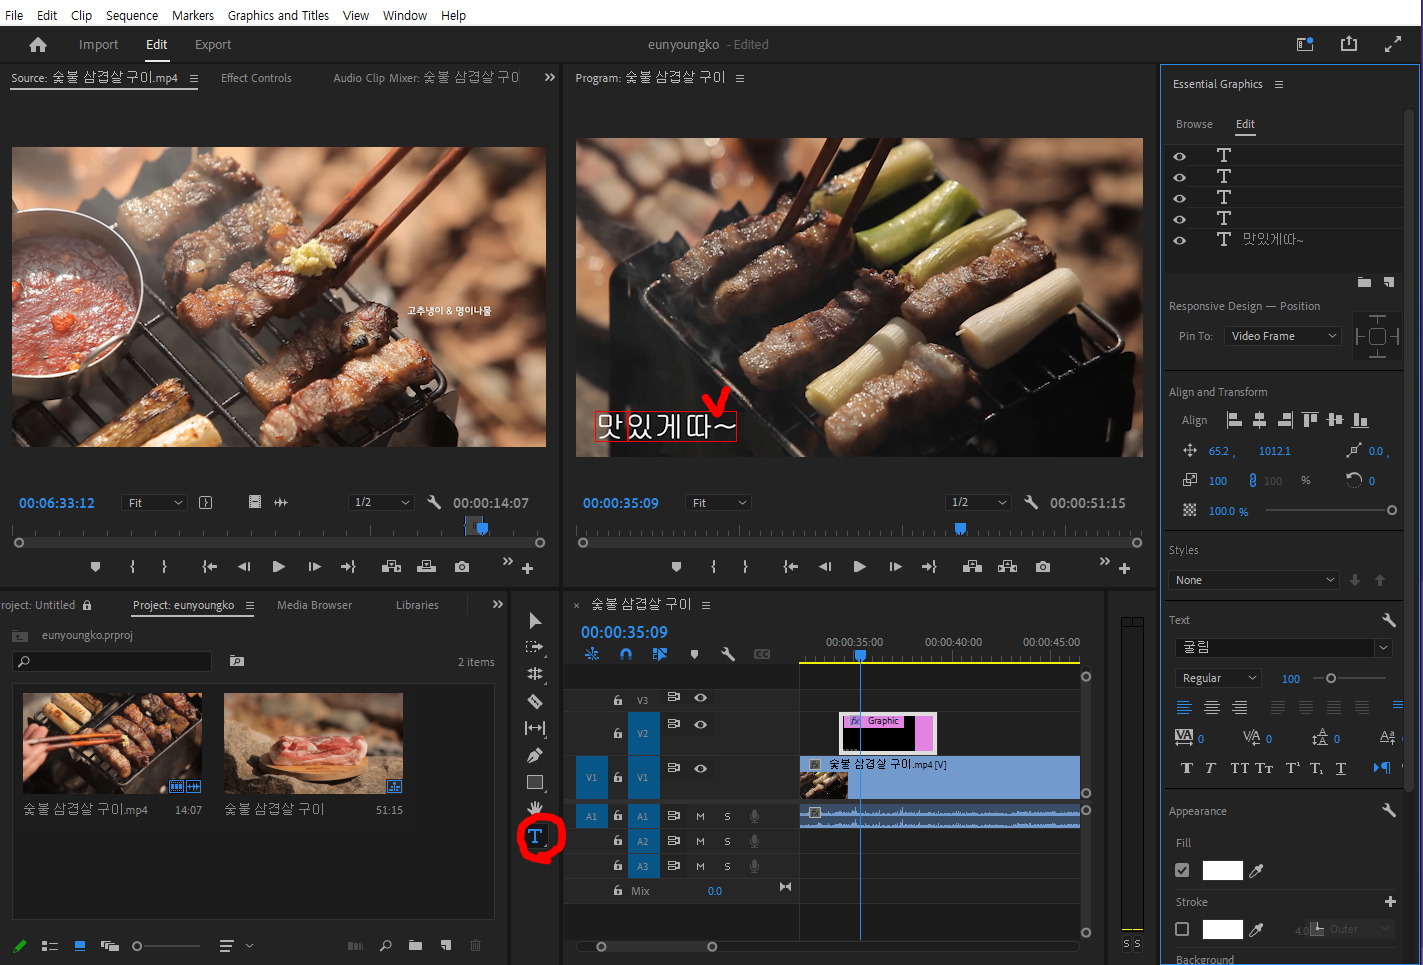Choose the Selection arrow tool
Image resolution: width=1423 pixels, height=965 pixels.
click(x=535, y=621)
